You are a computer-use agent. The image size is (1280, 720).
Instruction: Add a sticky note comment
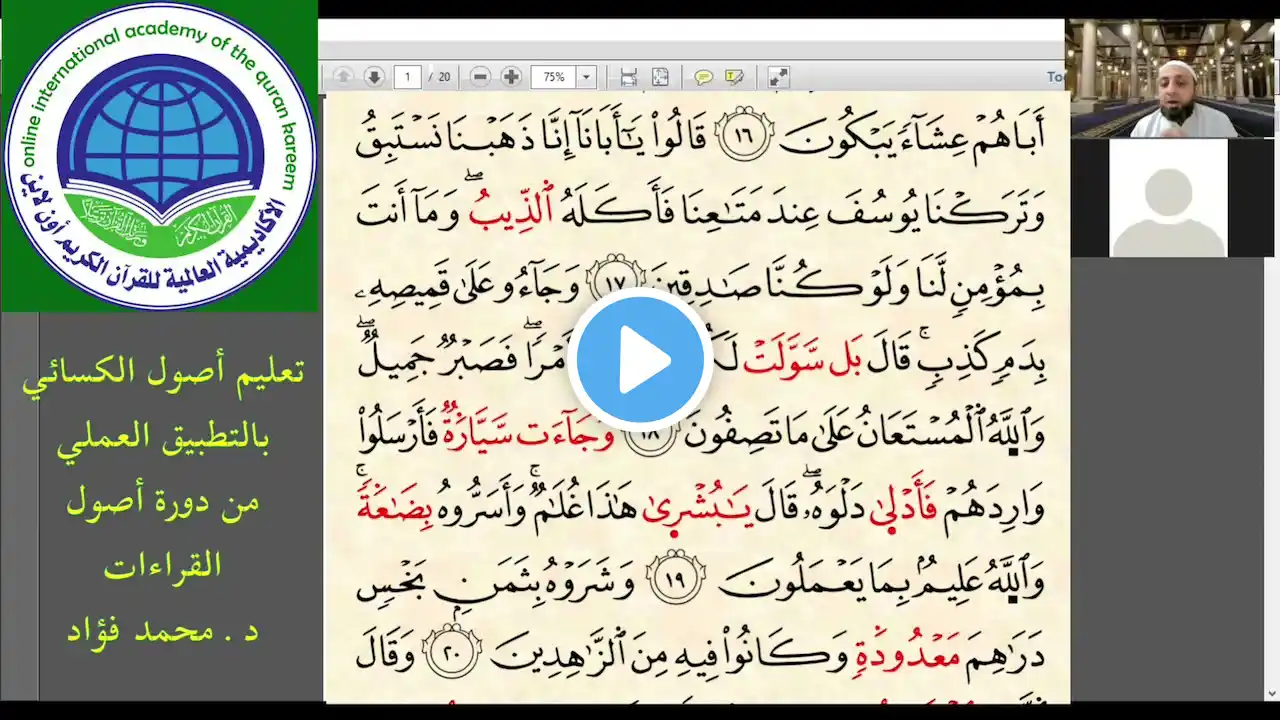click(x=704, y=77)
